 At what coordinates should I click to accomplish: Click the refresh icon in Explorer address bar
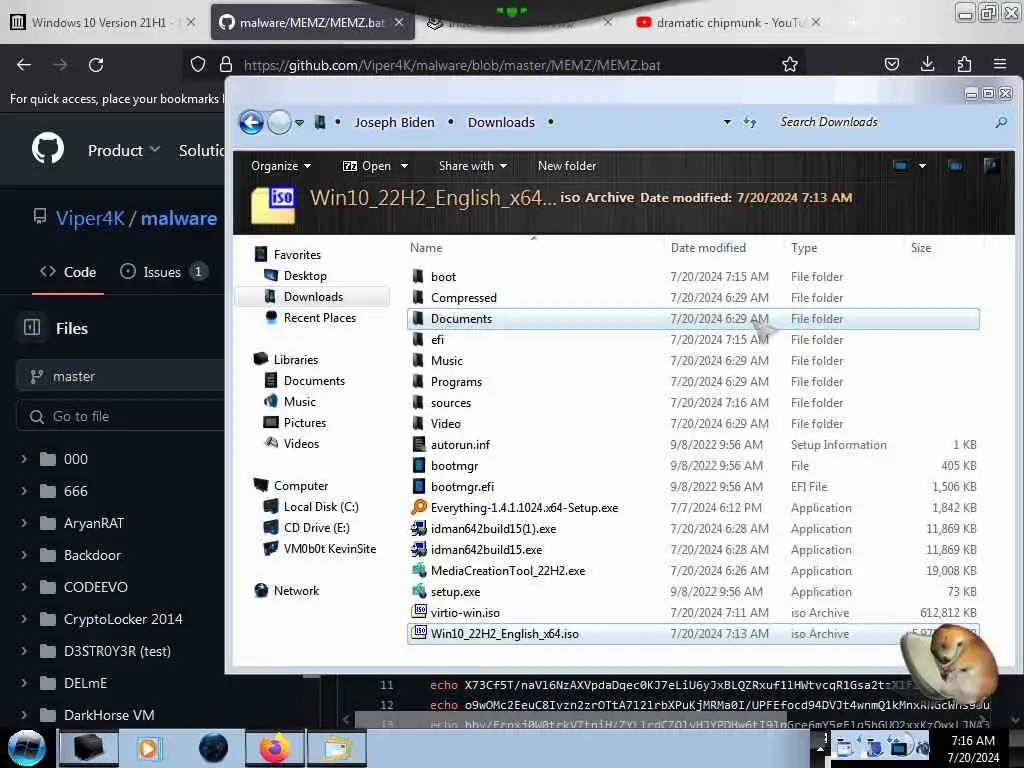click(x=750, y=122)
